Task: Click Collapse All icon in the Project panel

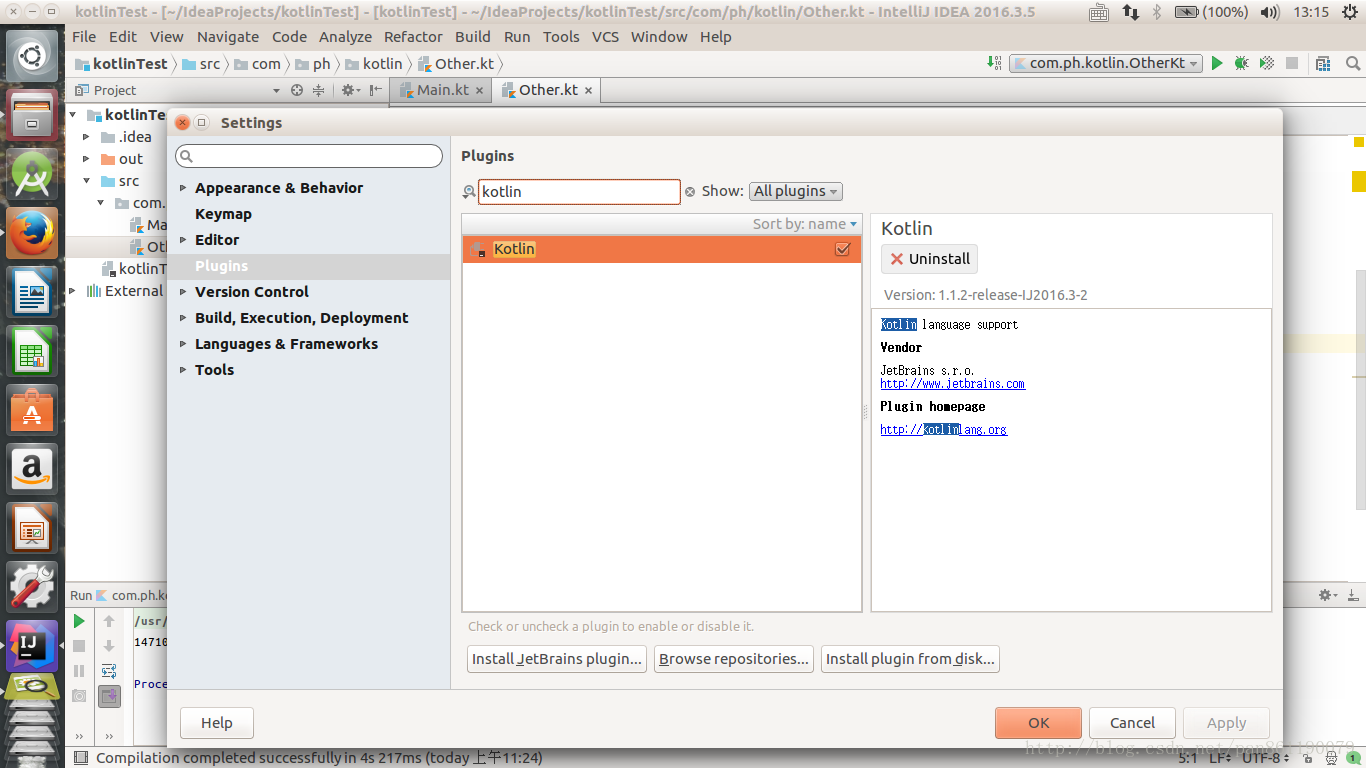Action: (x=319, y=90)
